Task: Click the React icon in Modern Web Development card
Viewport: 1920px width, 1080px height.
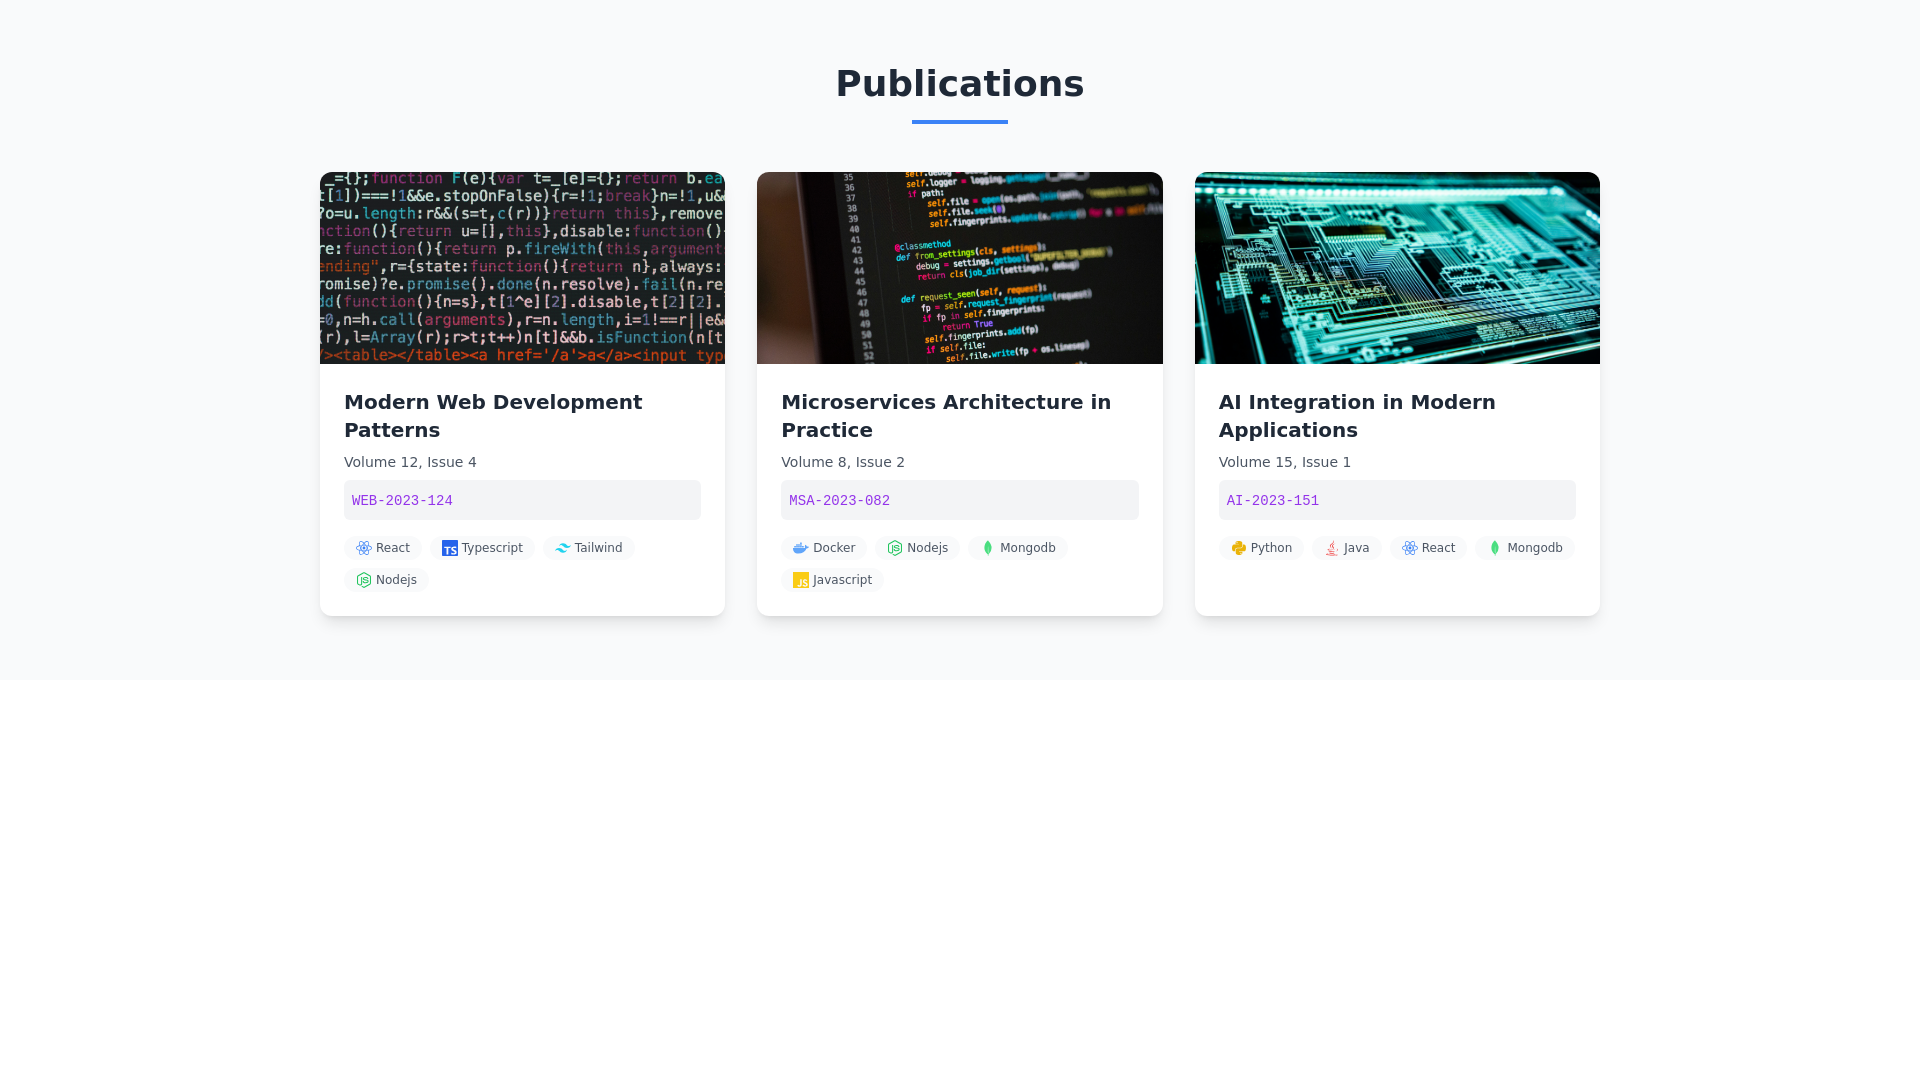Action: (364, 548)
